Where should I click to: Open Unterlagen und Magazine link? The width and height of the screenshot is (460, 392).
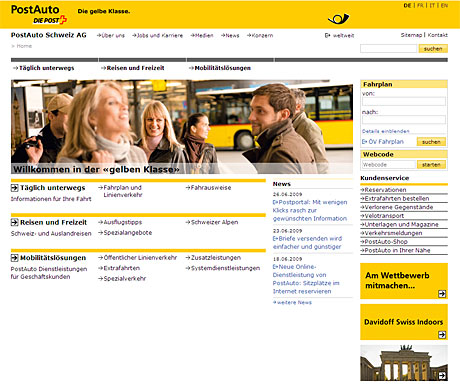tap(399, 225)
